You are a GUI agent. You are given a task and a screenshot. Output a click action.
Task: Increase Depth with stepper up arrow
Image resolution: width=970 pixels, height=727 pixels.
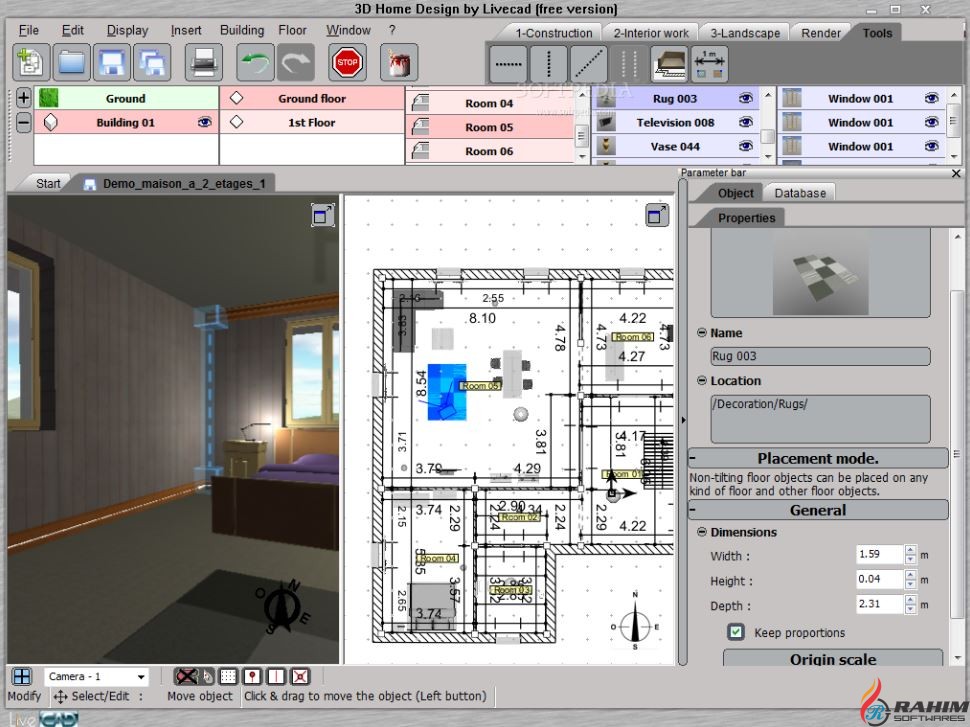tap(910, 600)
